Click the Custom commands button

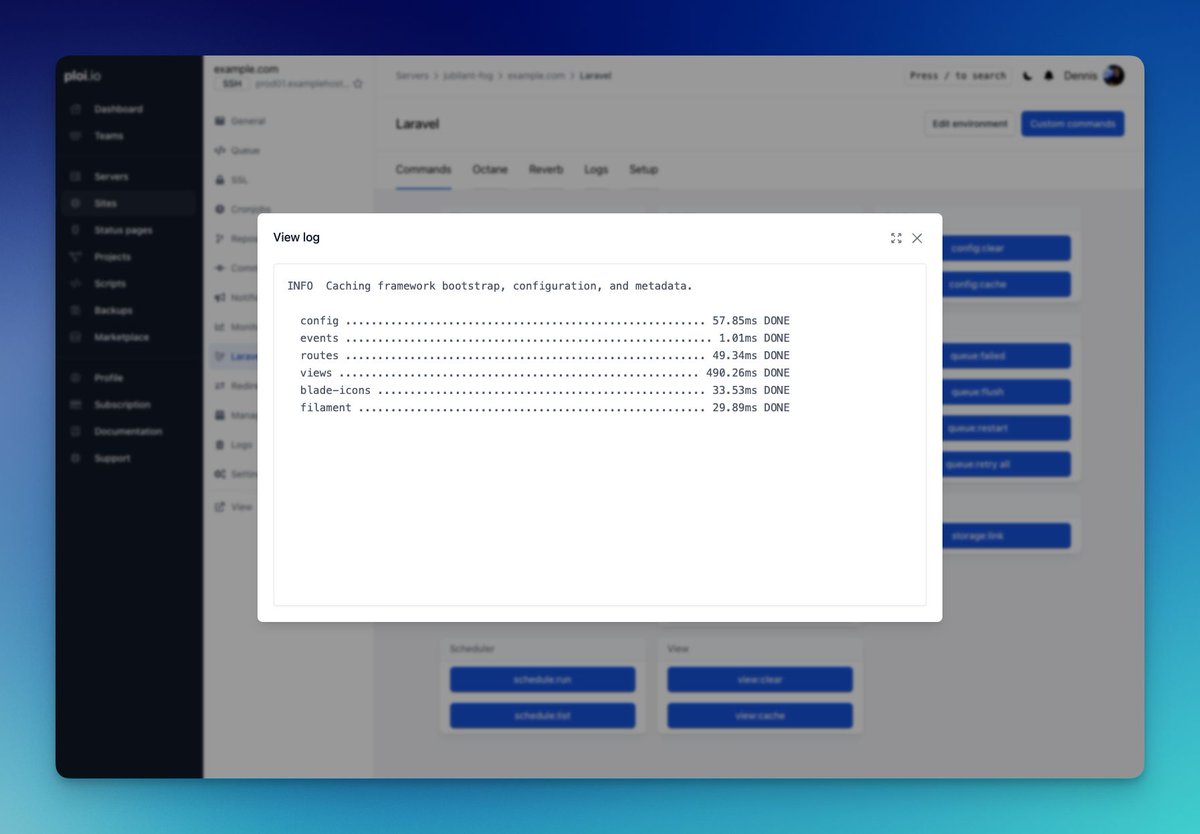[x=1073, y=124]
